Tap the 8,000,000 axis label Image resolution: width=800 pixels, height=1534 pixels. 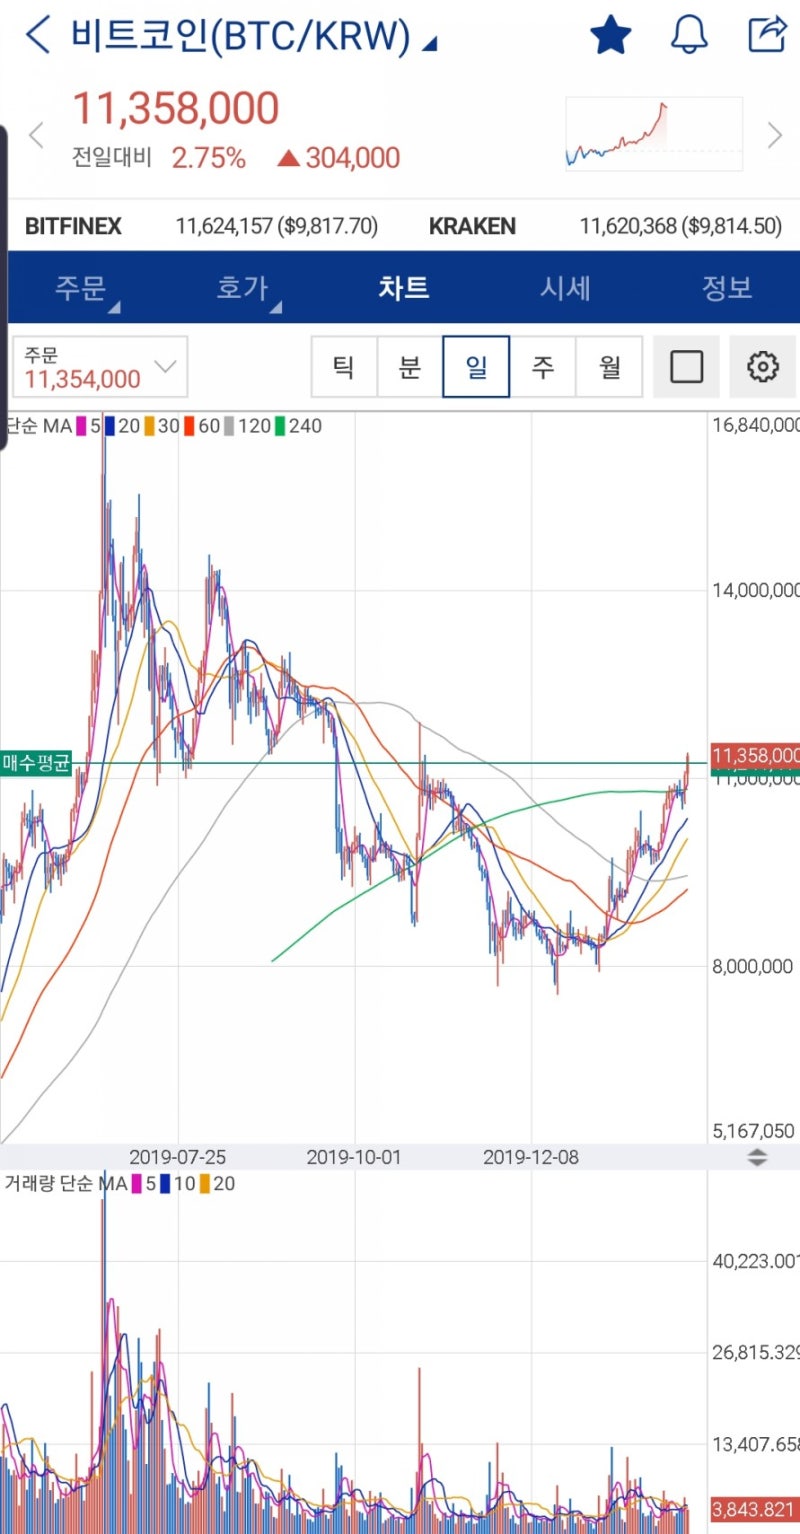pos(752,966)
